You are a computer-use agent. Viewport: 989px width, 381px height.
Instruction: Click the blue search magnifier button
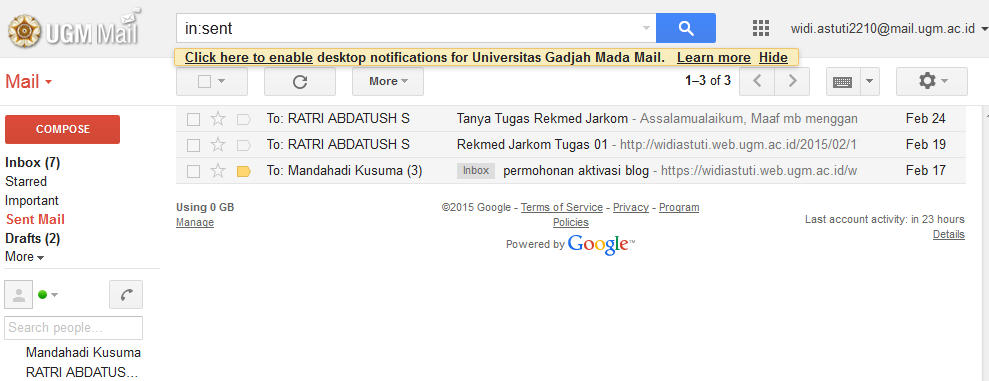point(686,28)
